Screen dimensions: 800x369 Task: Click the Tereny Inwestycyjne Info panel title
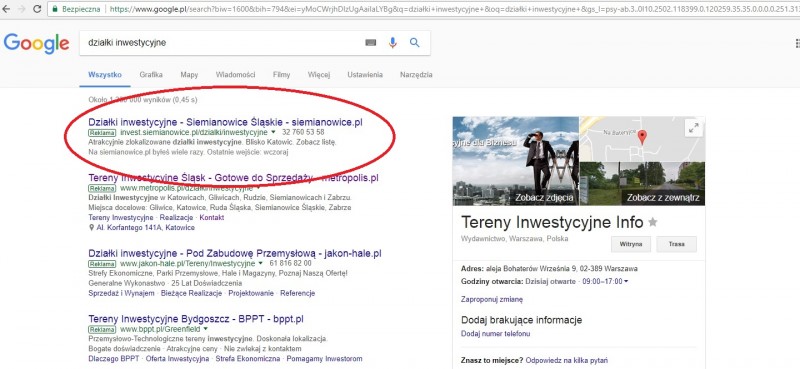[552, 223]
